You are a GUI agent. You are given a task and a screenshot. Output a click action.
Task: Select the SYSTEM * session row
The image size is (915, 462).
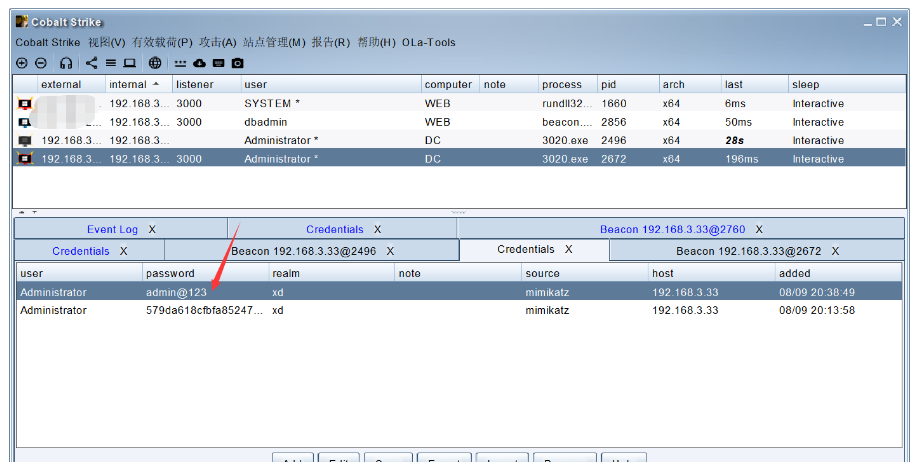459,104
